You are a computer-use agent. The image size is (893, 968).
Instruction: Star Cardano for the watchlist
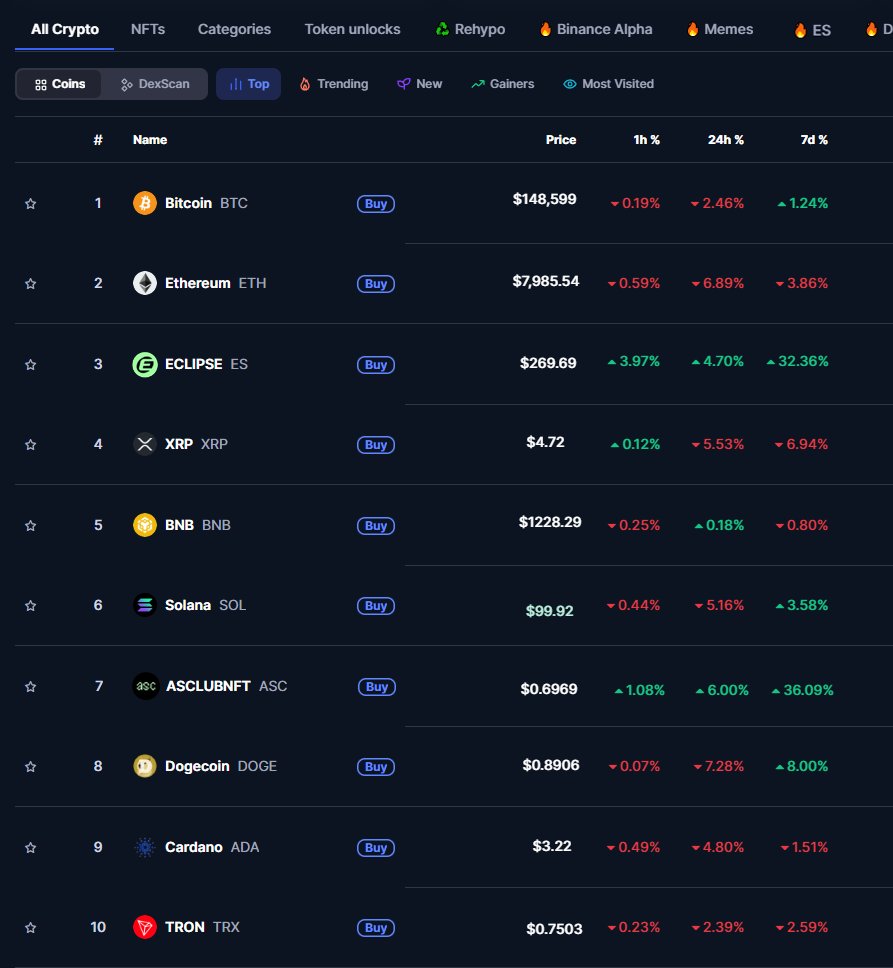pyautogui.click(x=30, y=848)
